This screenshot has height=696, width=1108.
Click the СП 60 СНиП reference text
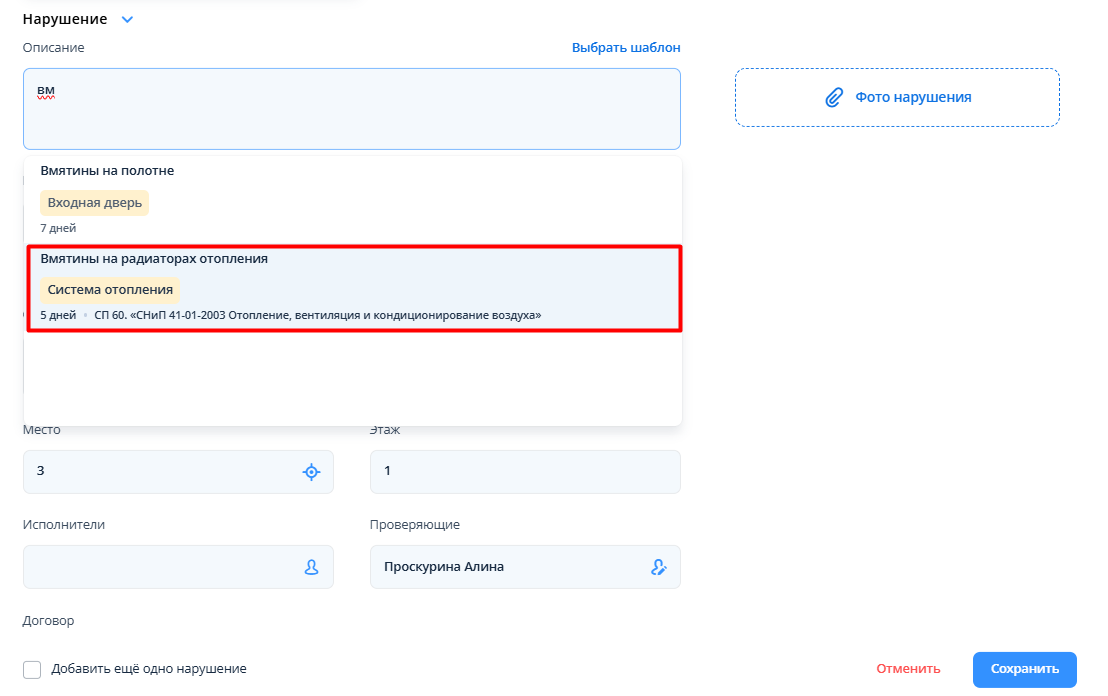[x=324, y=315]
